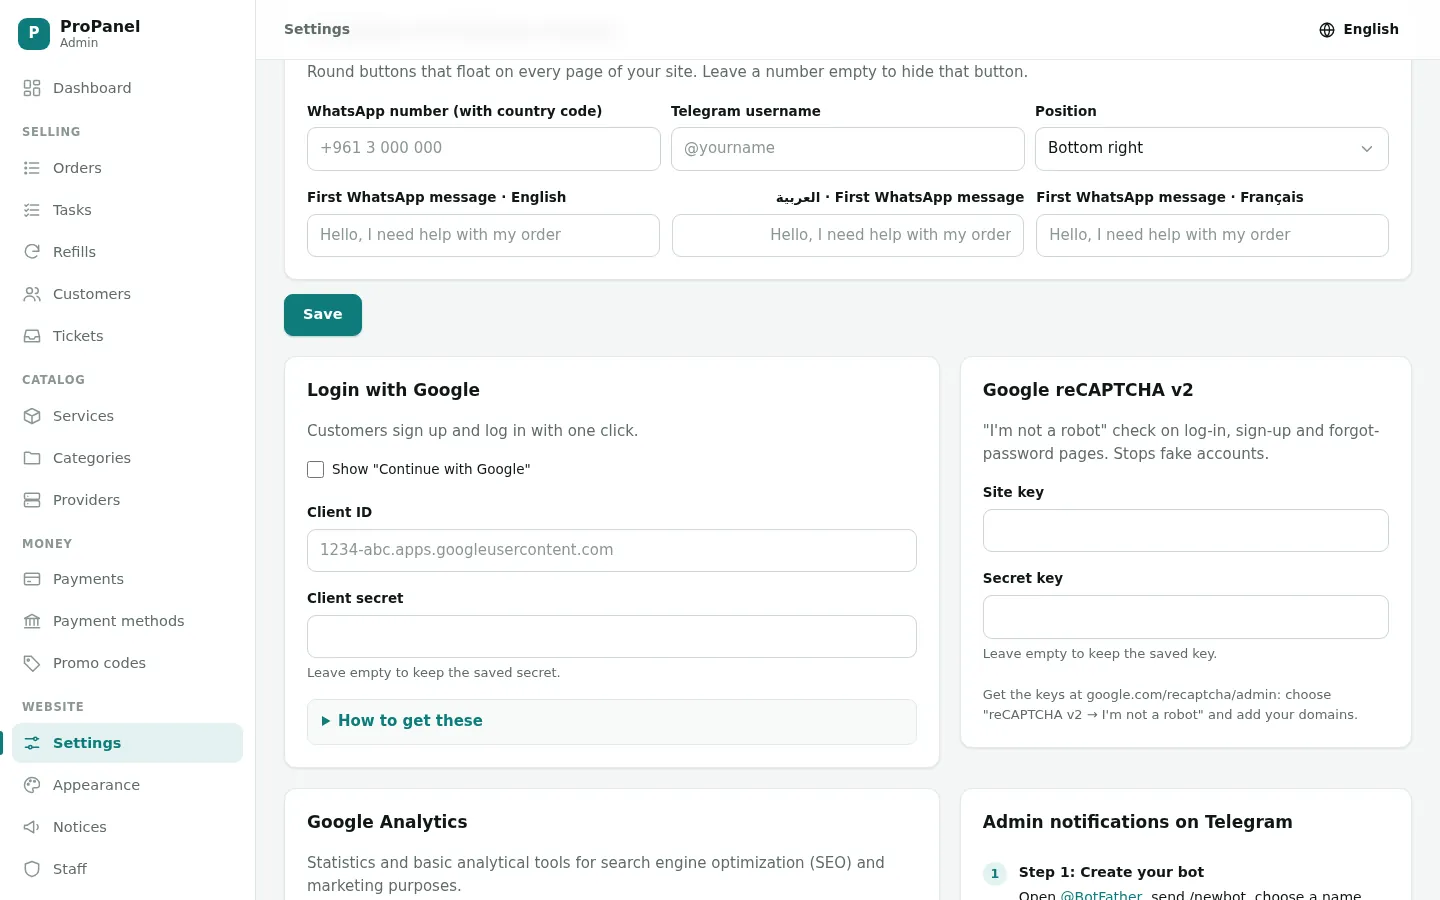This screenshot has height=900, width=1440.
Task: Go to Settings in the sidebar
Action: [x=127, y=743]
